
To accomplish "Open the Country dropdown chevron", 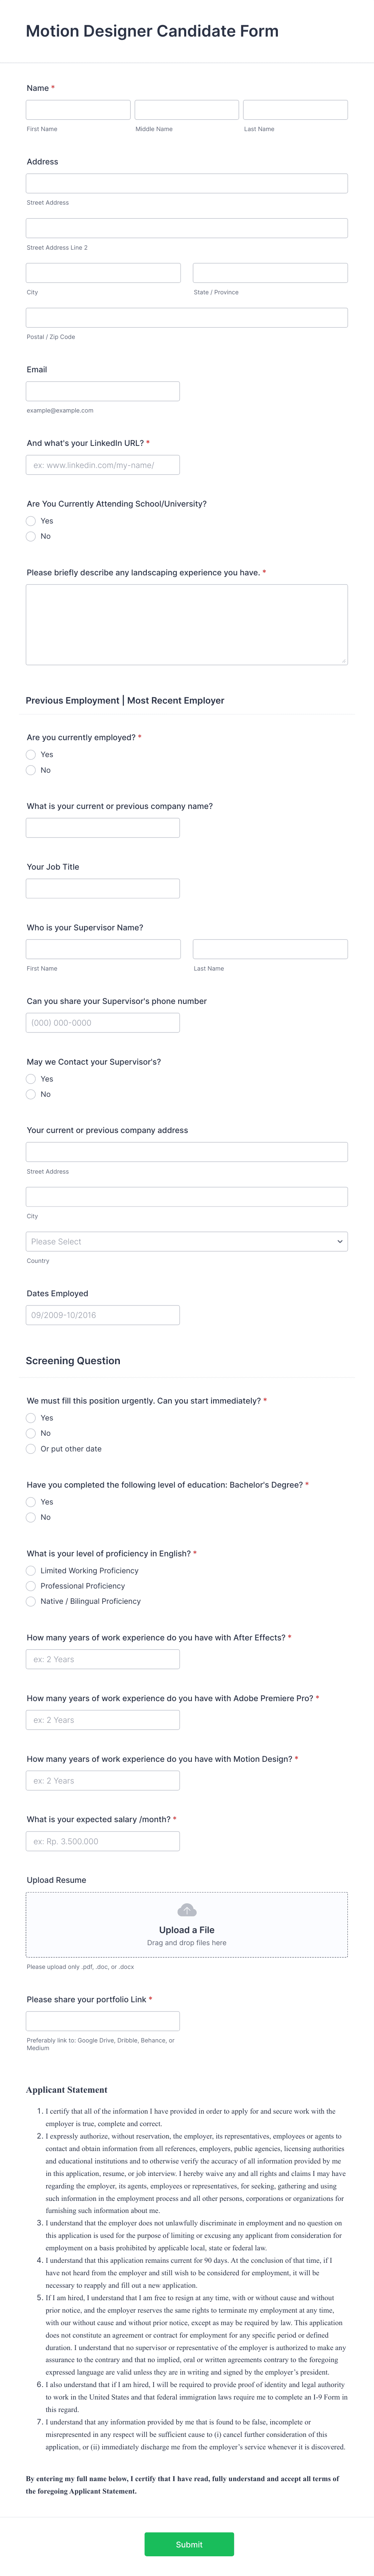I will 339,1241.
